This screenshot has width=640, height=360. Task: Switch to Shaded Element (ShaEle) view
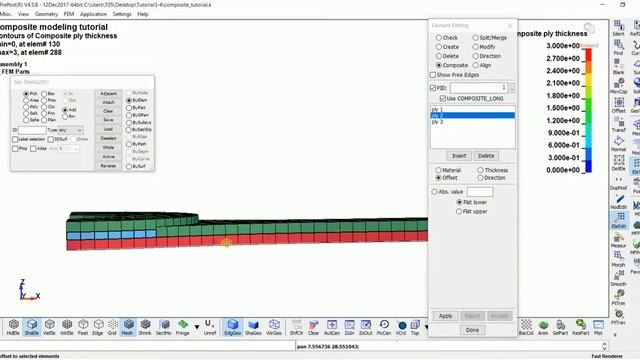[x=31, y=327]
